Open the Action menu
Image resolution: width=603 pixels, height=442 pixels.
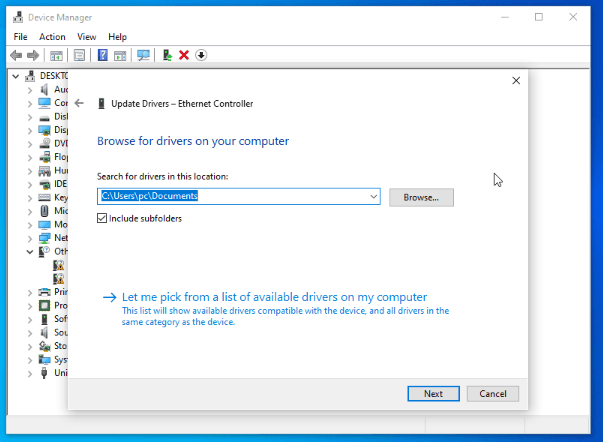[x=52, y=37]
